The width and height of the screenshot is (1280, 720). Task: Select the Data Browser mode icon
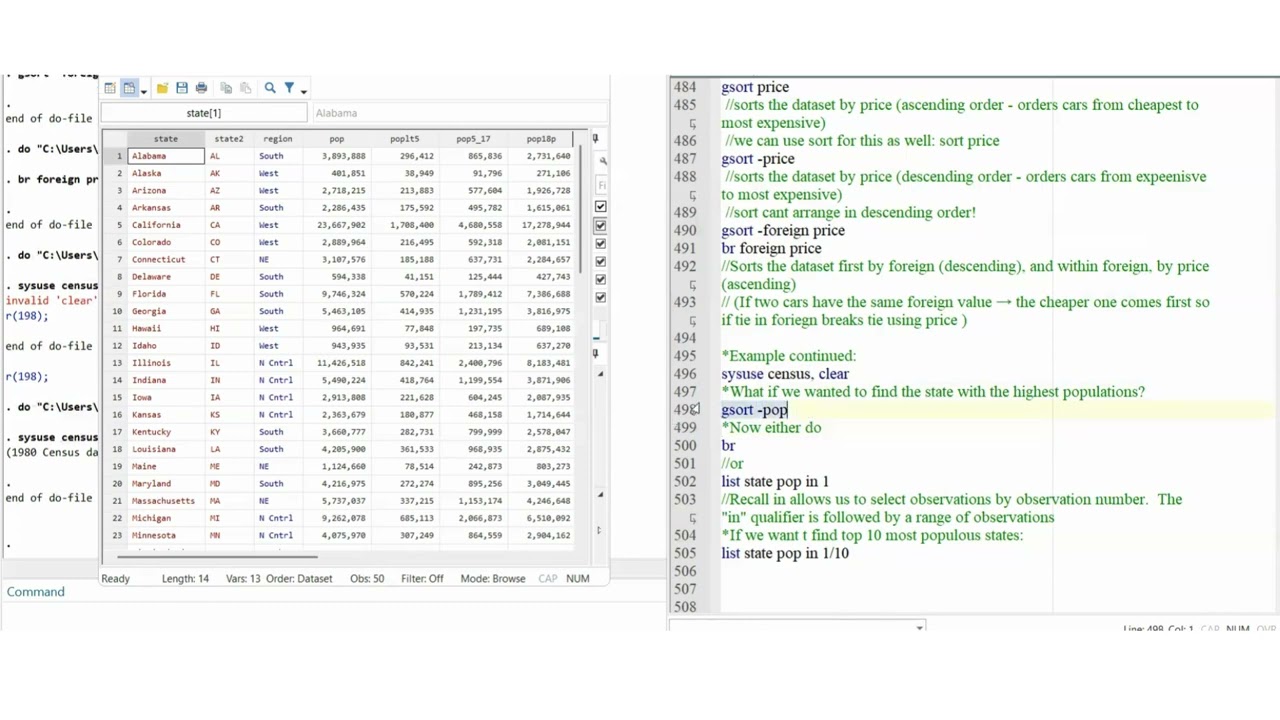click(x=129, y=88)
